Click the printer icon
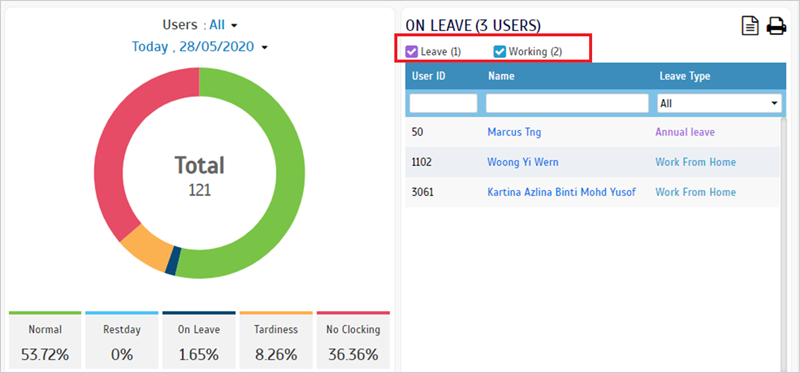The width and height of the screenshot is (800, 373). tap(776, 26)
